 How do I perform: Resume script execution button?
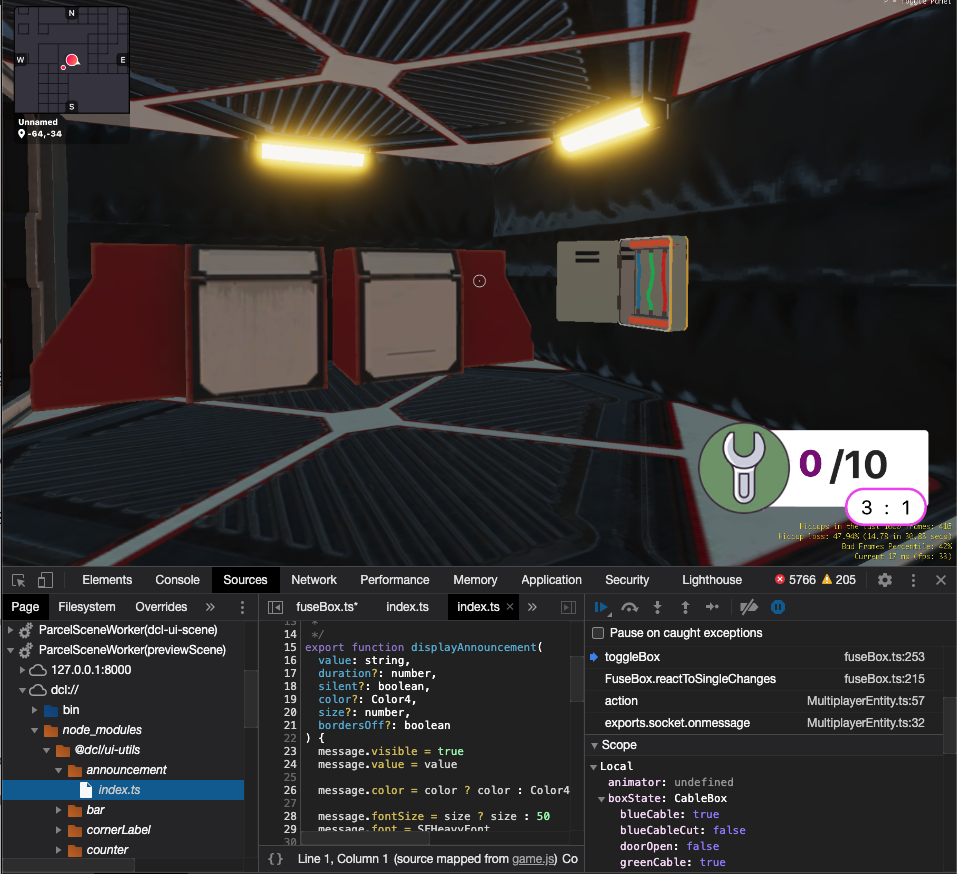pyautogui.click(x=602, y=607)
